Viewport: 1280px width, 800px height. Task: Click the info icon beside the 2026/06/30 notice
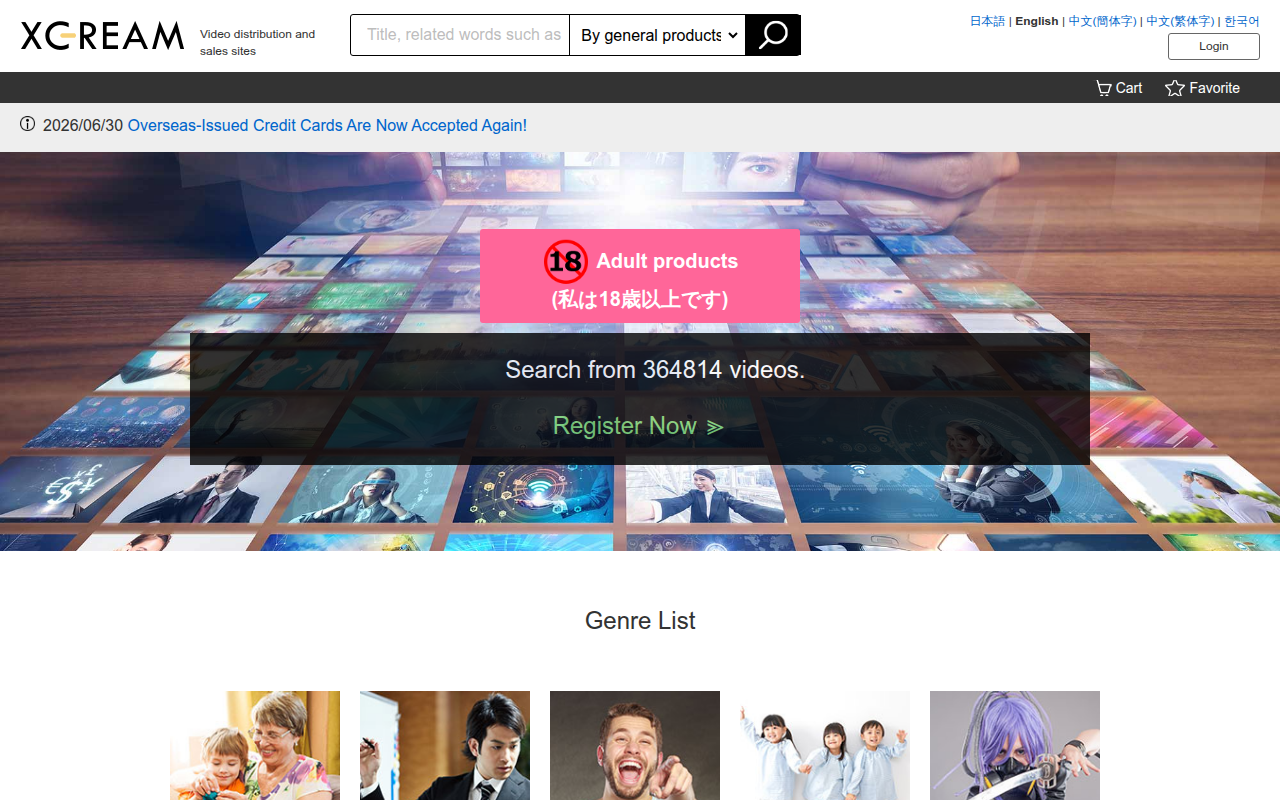click(27, 125)
